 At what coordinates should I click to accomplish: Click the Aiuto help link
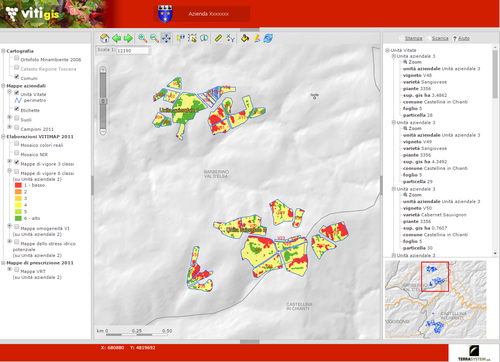click(464, 38)
